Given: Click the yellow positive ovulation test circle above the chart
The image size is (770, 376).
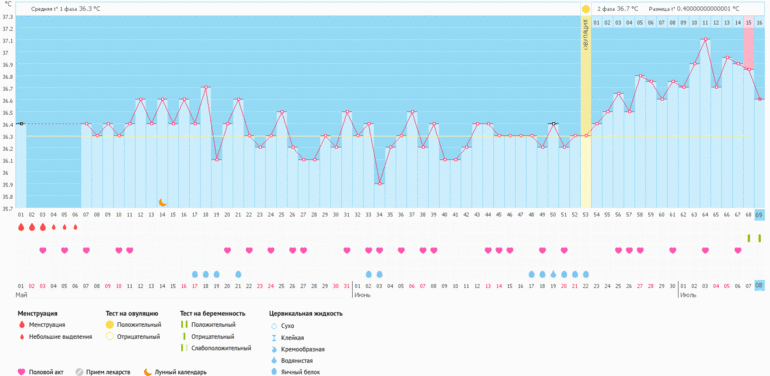Looking at the screenshot, I should (585, 9).
